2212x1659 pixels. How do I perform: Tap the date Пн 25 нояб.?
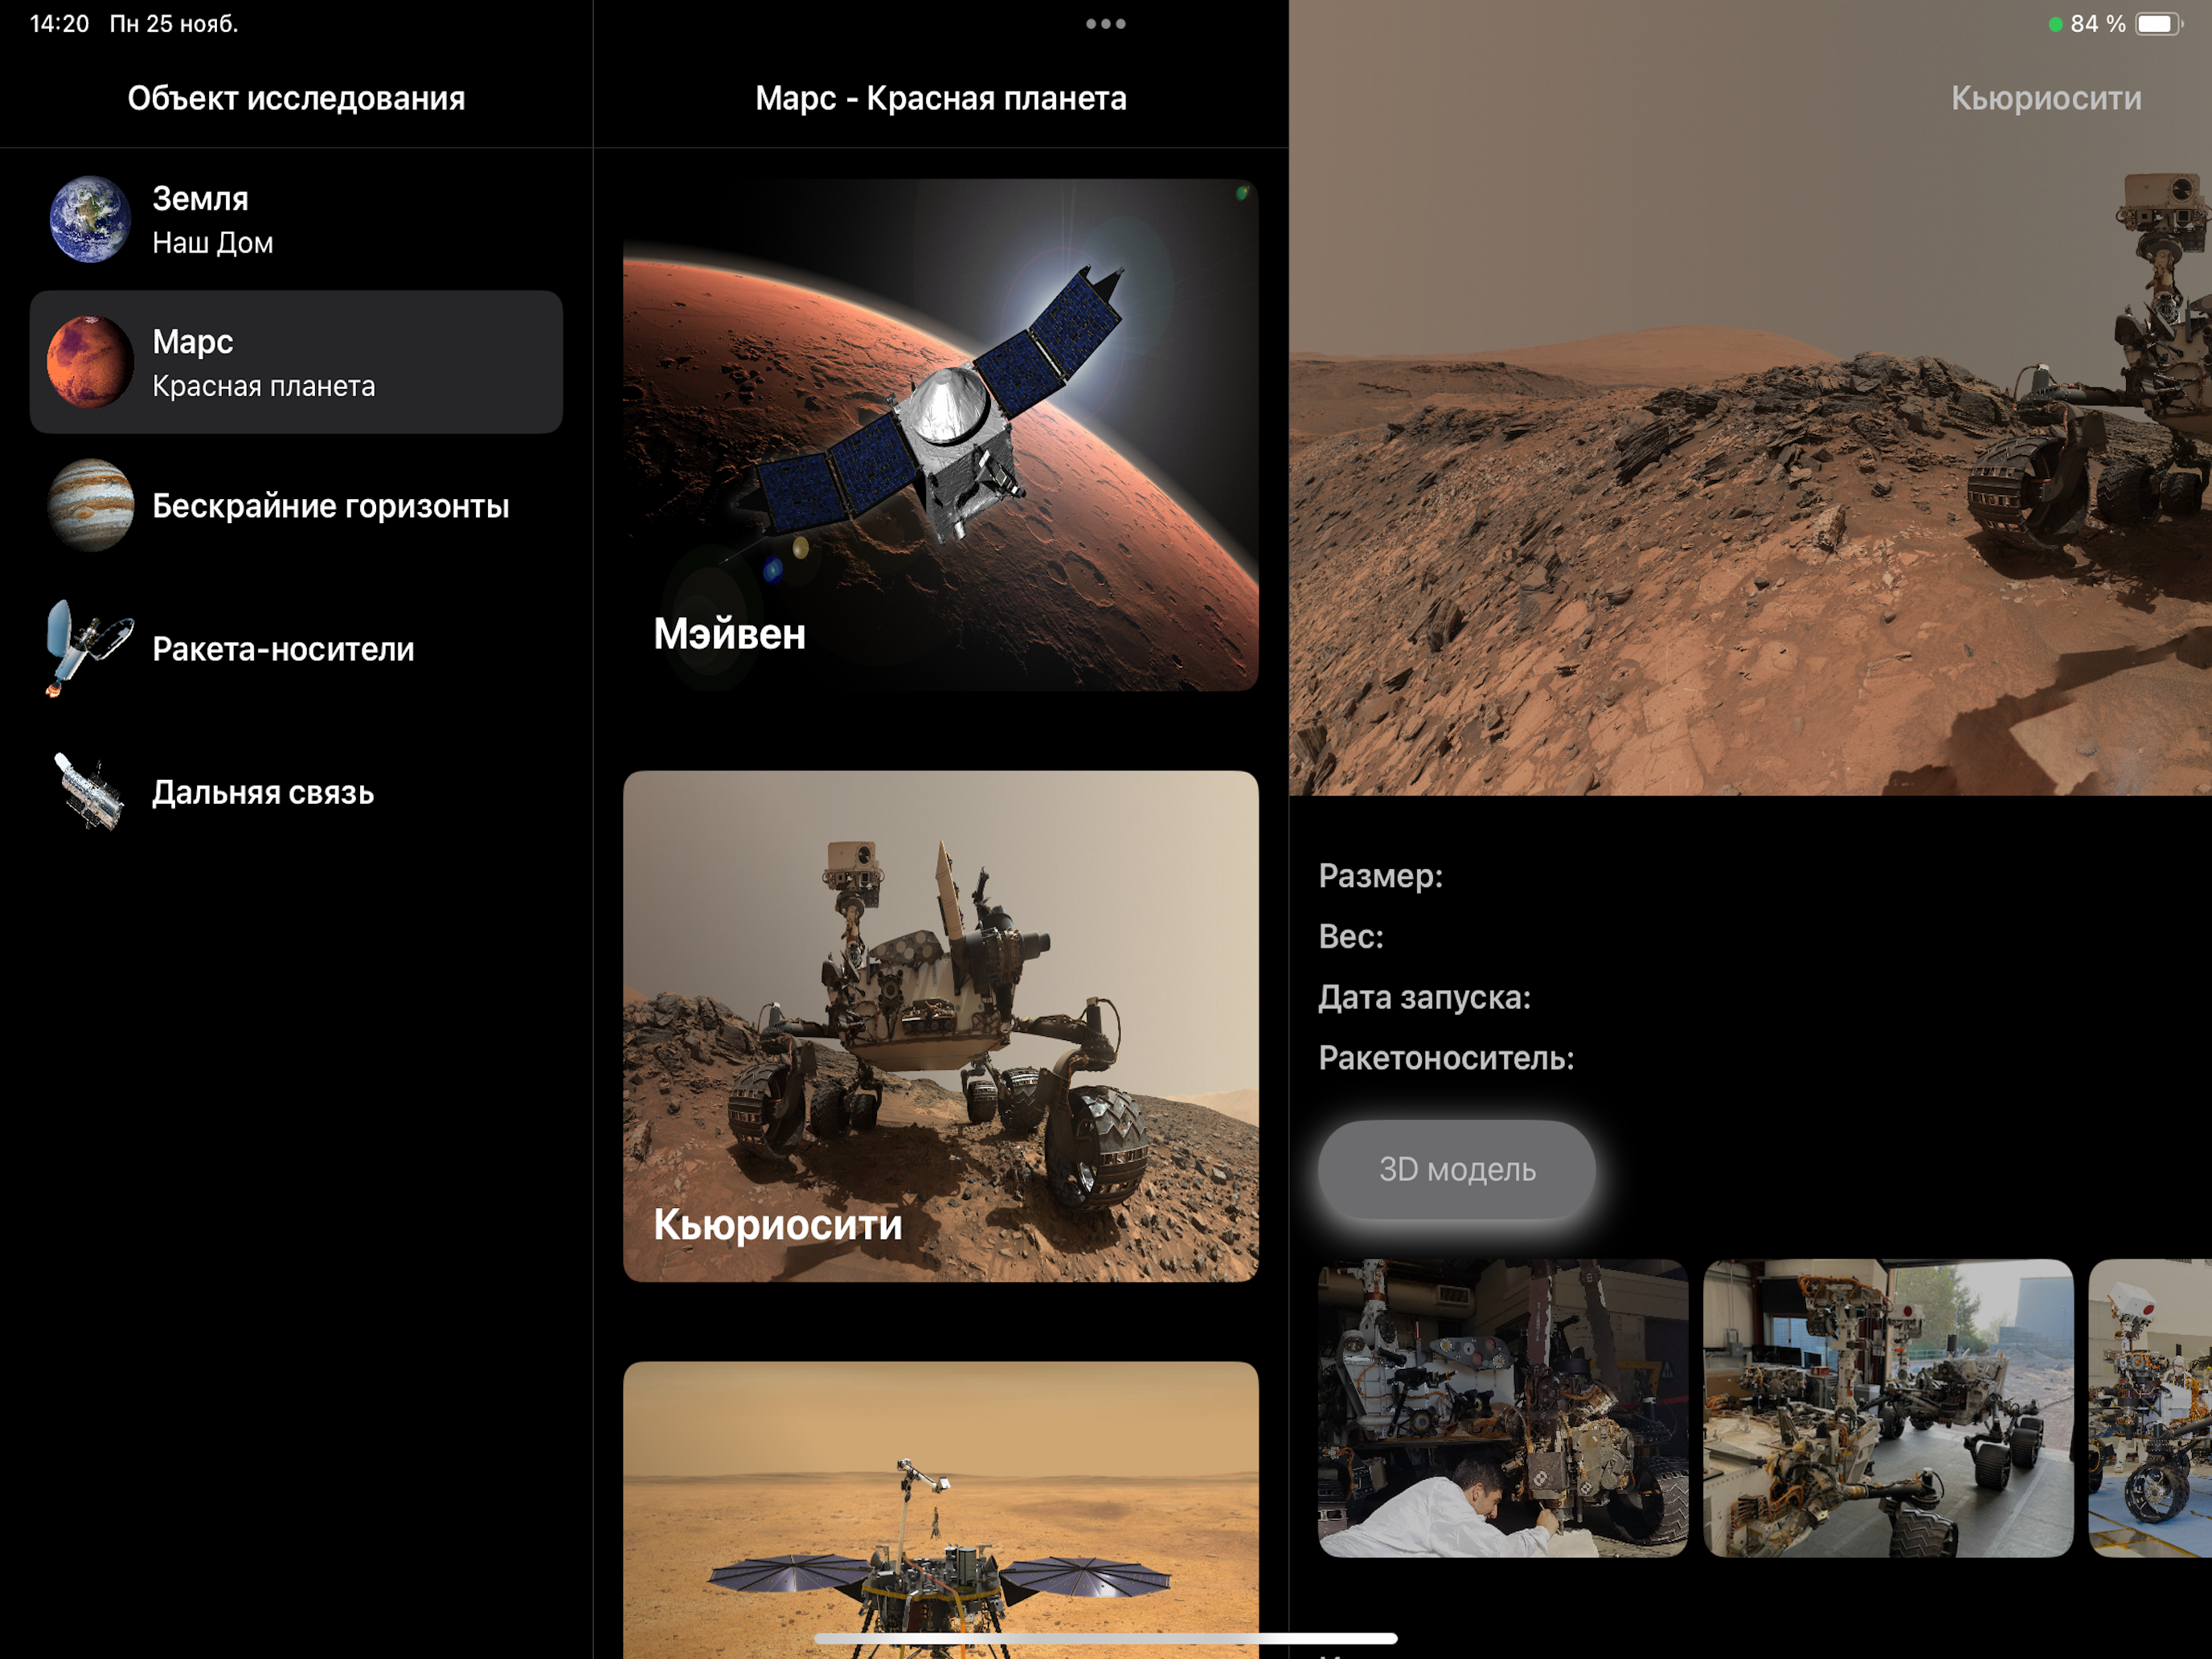174,24
